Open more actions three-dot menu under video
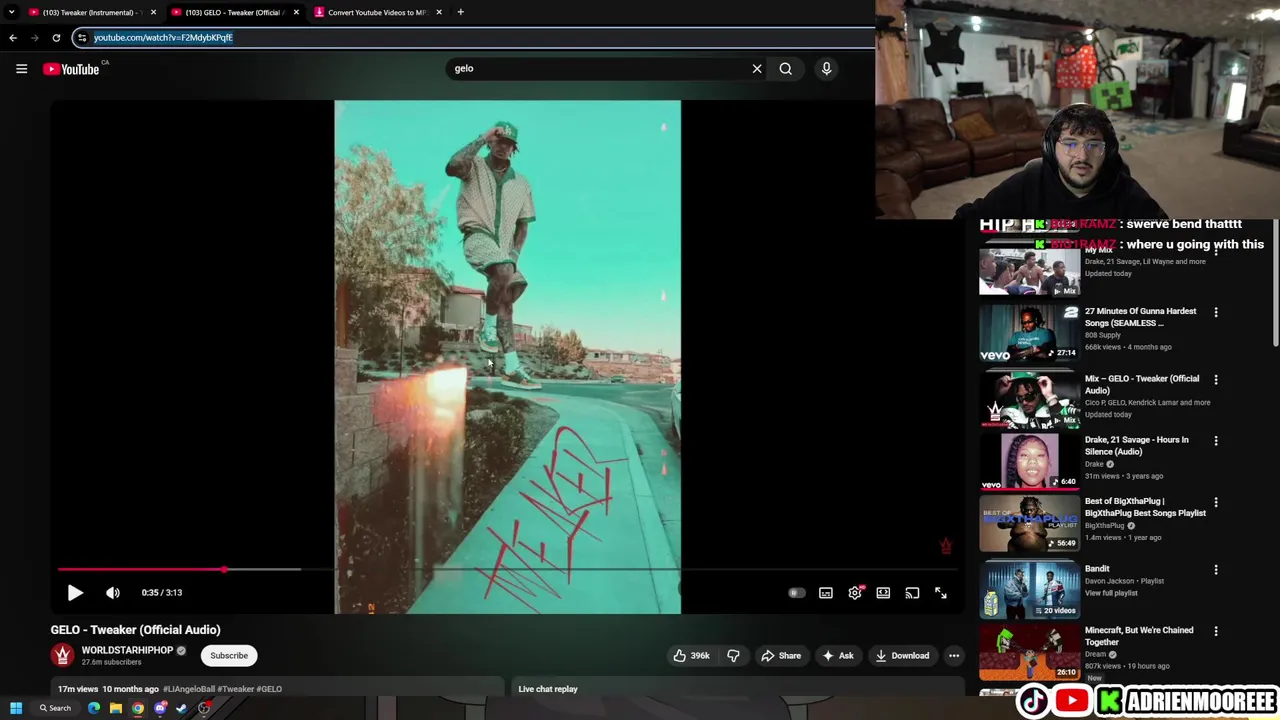The width and height of the screenshot is (1280, 720). point(954,656)
